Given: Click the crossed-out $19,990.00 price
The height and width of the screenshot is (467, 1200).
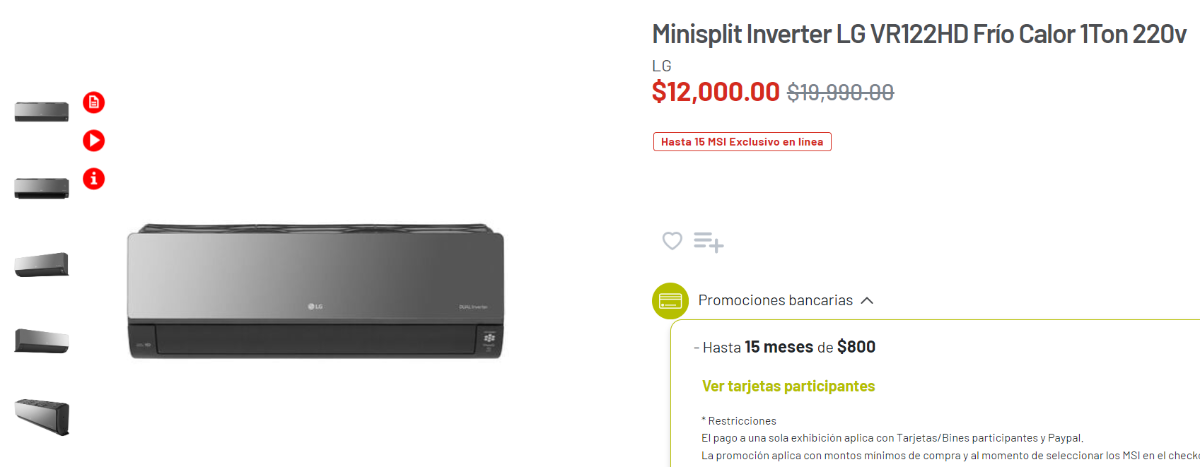Looking at the screenshot, I should pos(840,93).
